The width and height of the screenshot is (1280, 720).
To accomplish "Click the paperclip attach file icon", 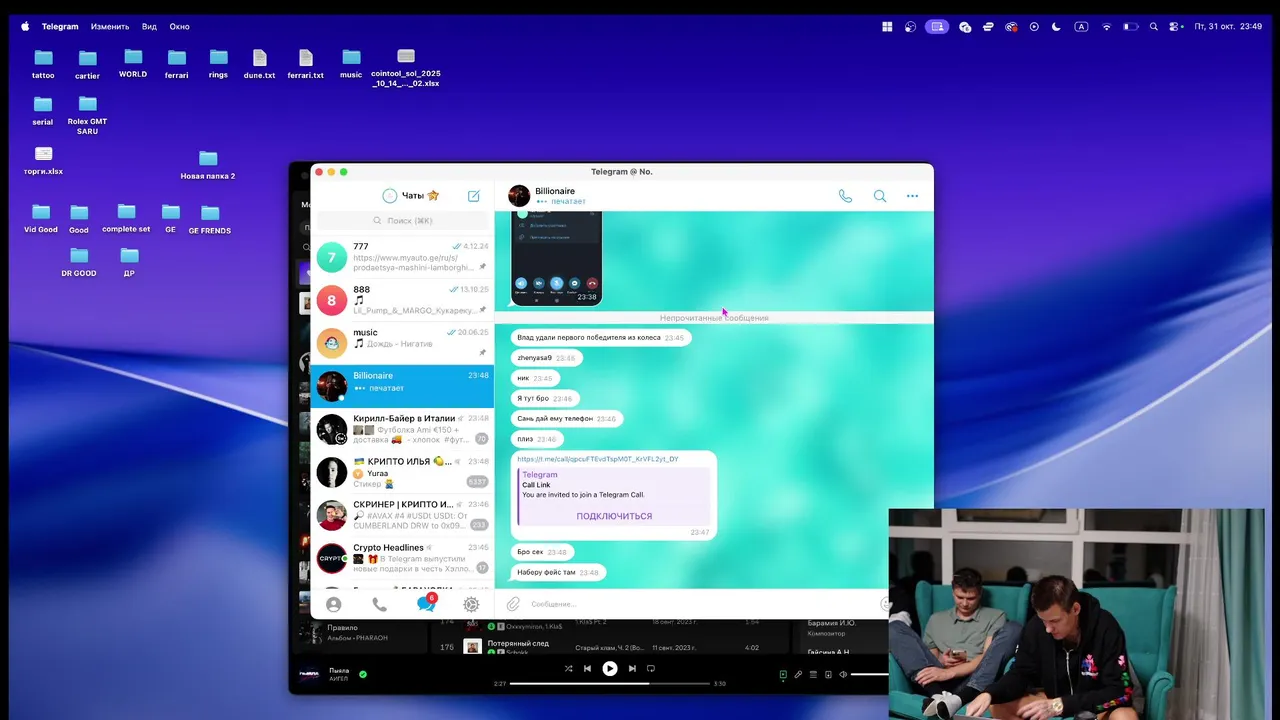I will 513,604.
